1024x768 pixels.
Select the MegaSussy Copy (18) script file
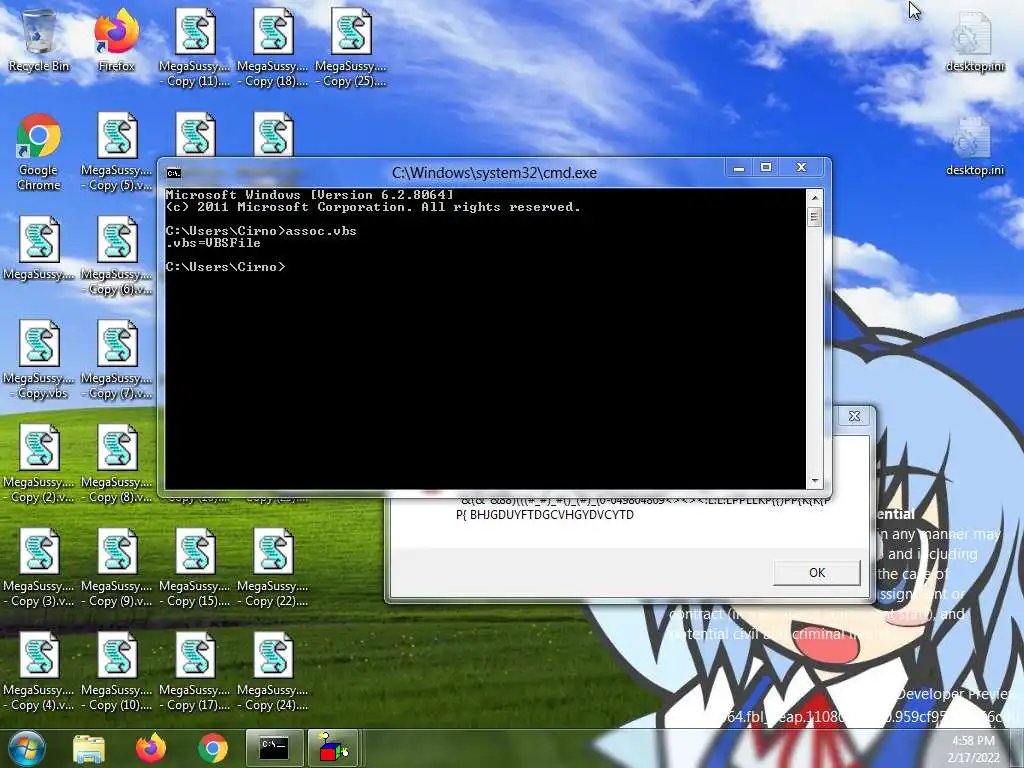[273, 47]
